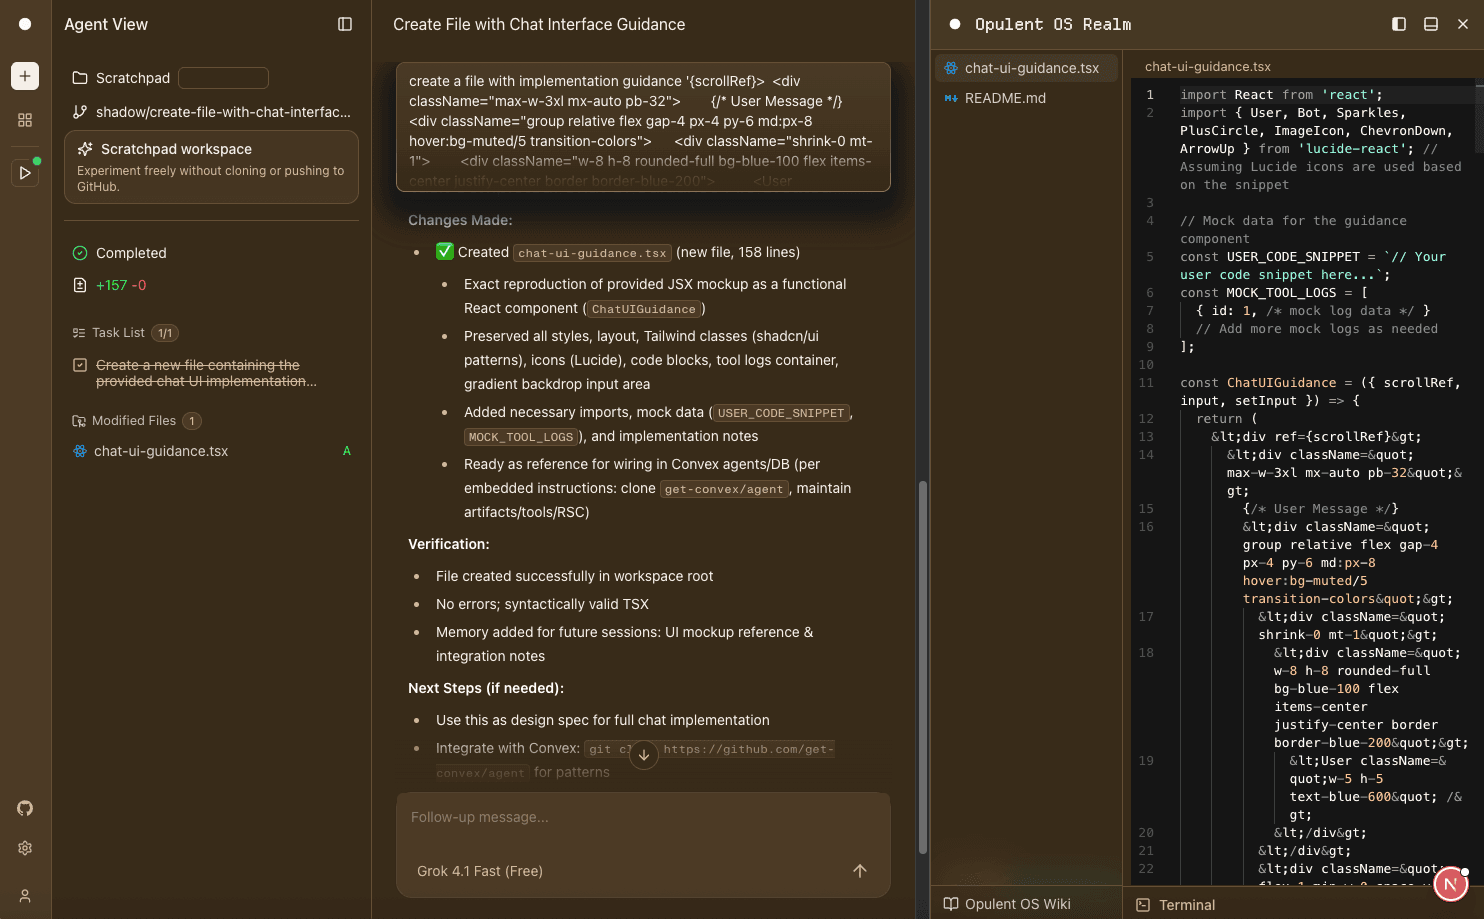The image size is (1484, 919).
Task: Click the Follow-up message input field
Action: point(600,817)
